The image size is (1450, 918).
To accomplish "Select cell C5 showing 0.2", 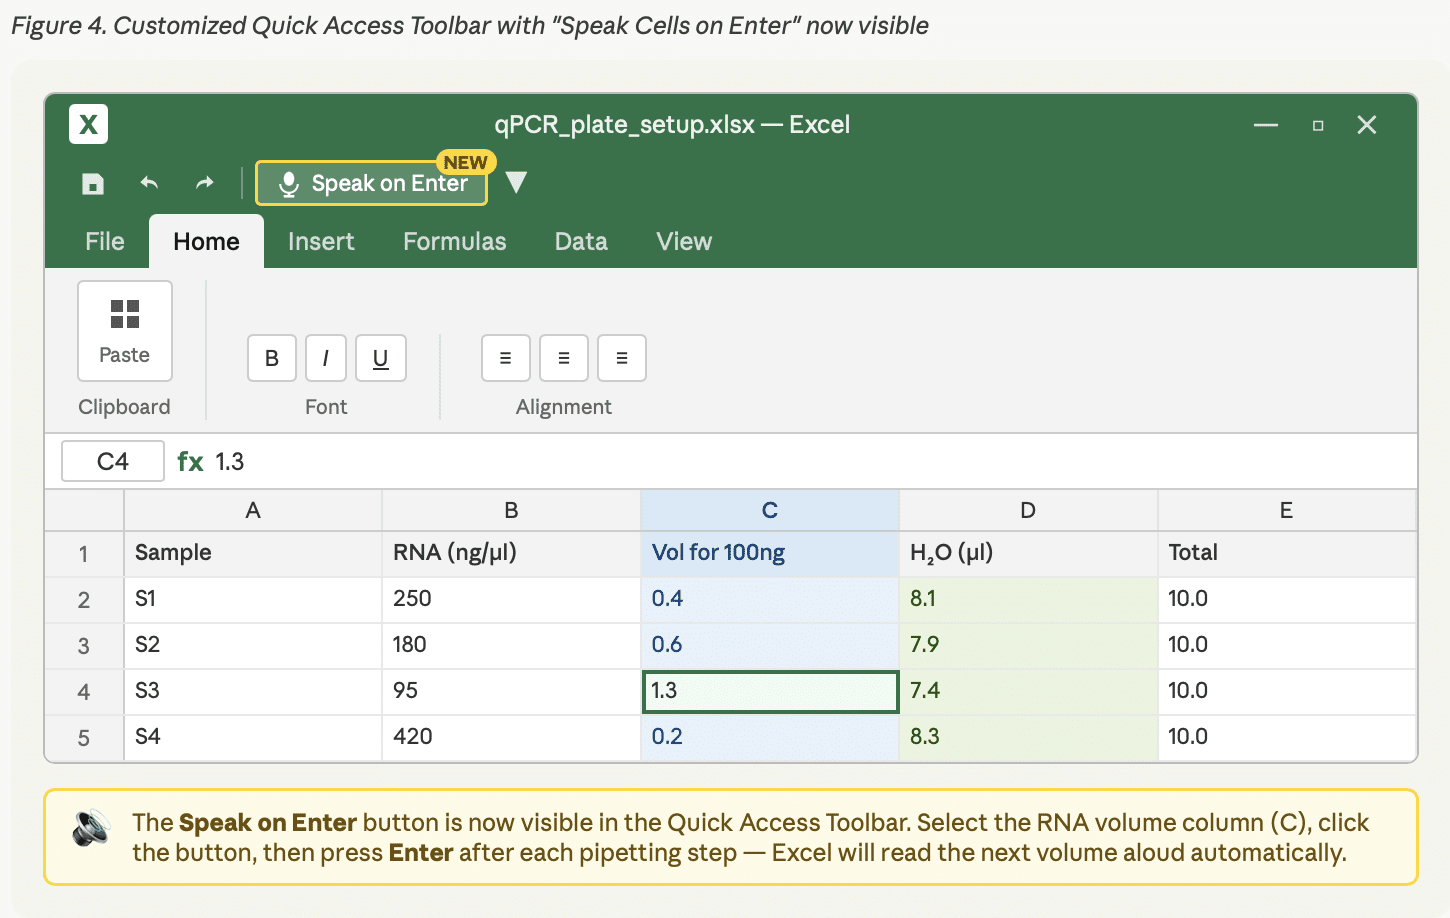I will point(770,737).
